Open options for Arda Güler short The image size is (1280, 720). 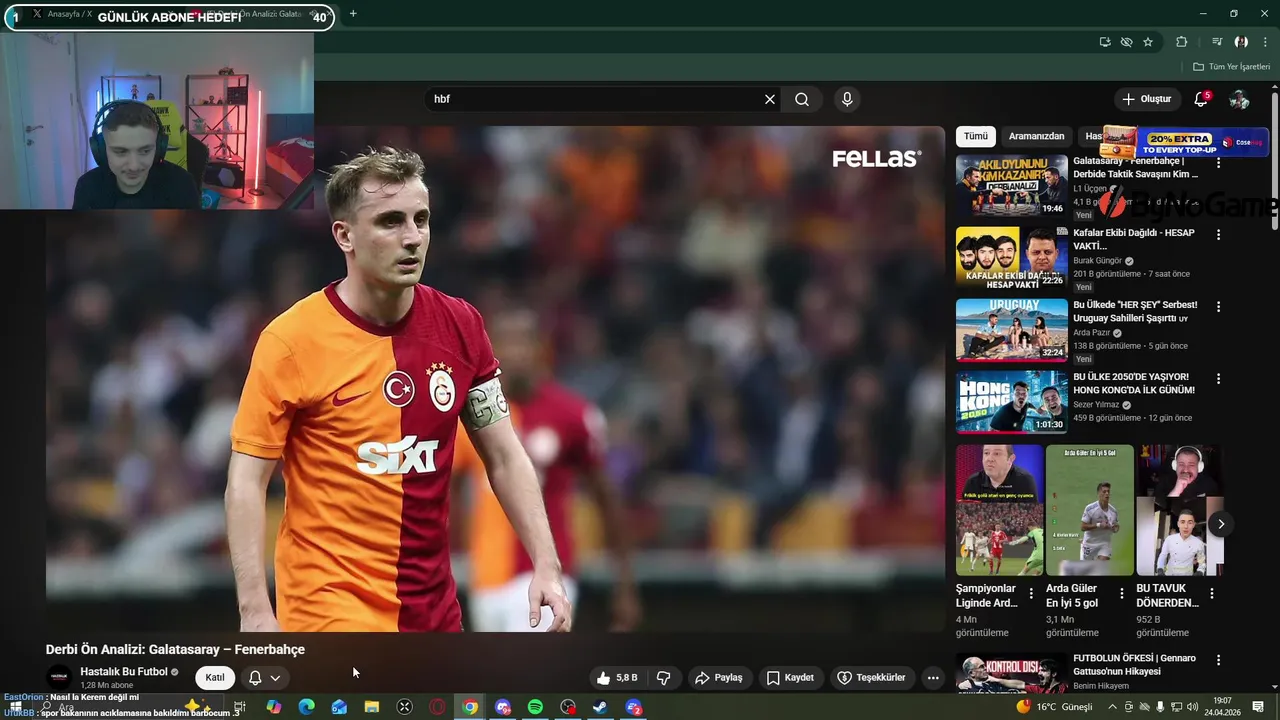click(x=1121, y=594)
